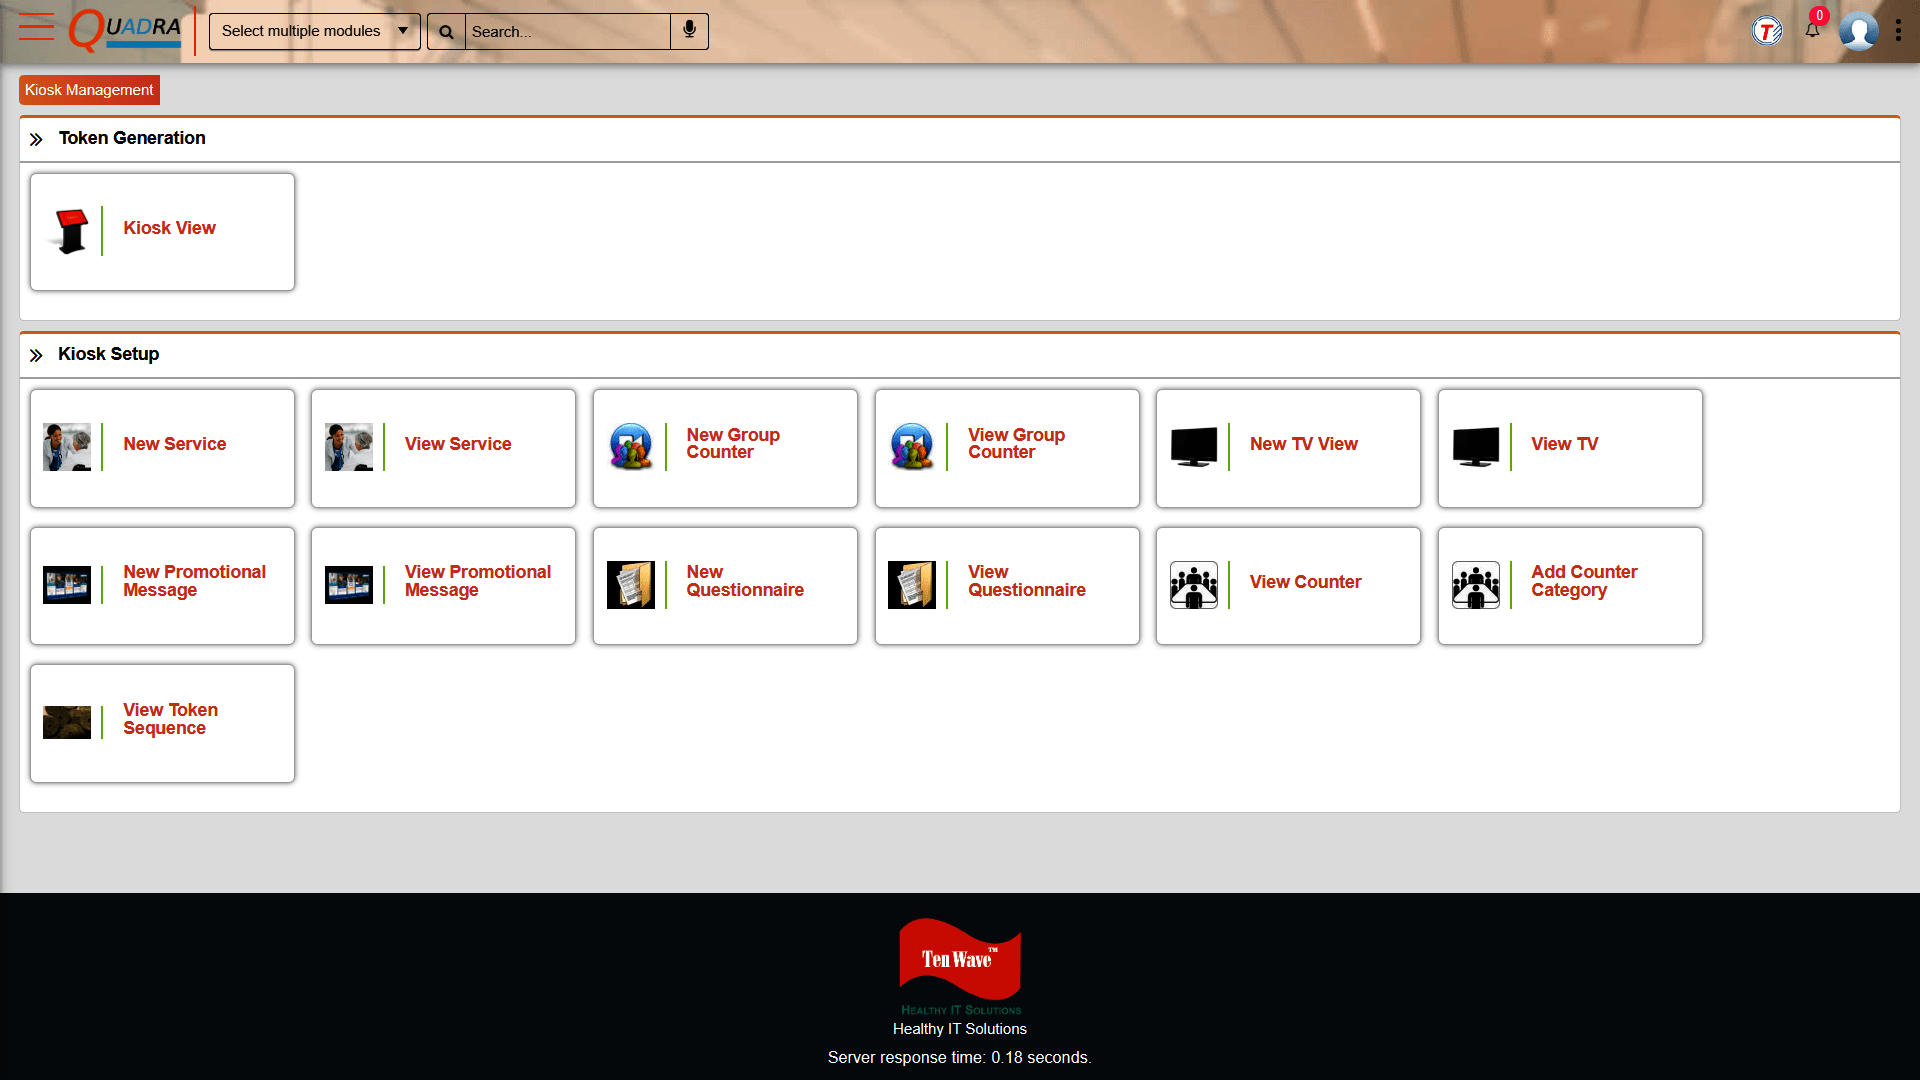Collapse the Kiosk Setup section chevron
The width and height of the screenshot is (1920, 1080).
[x=37, y=354]
